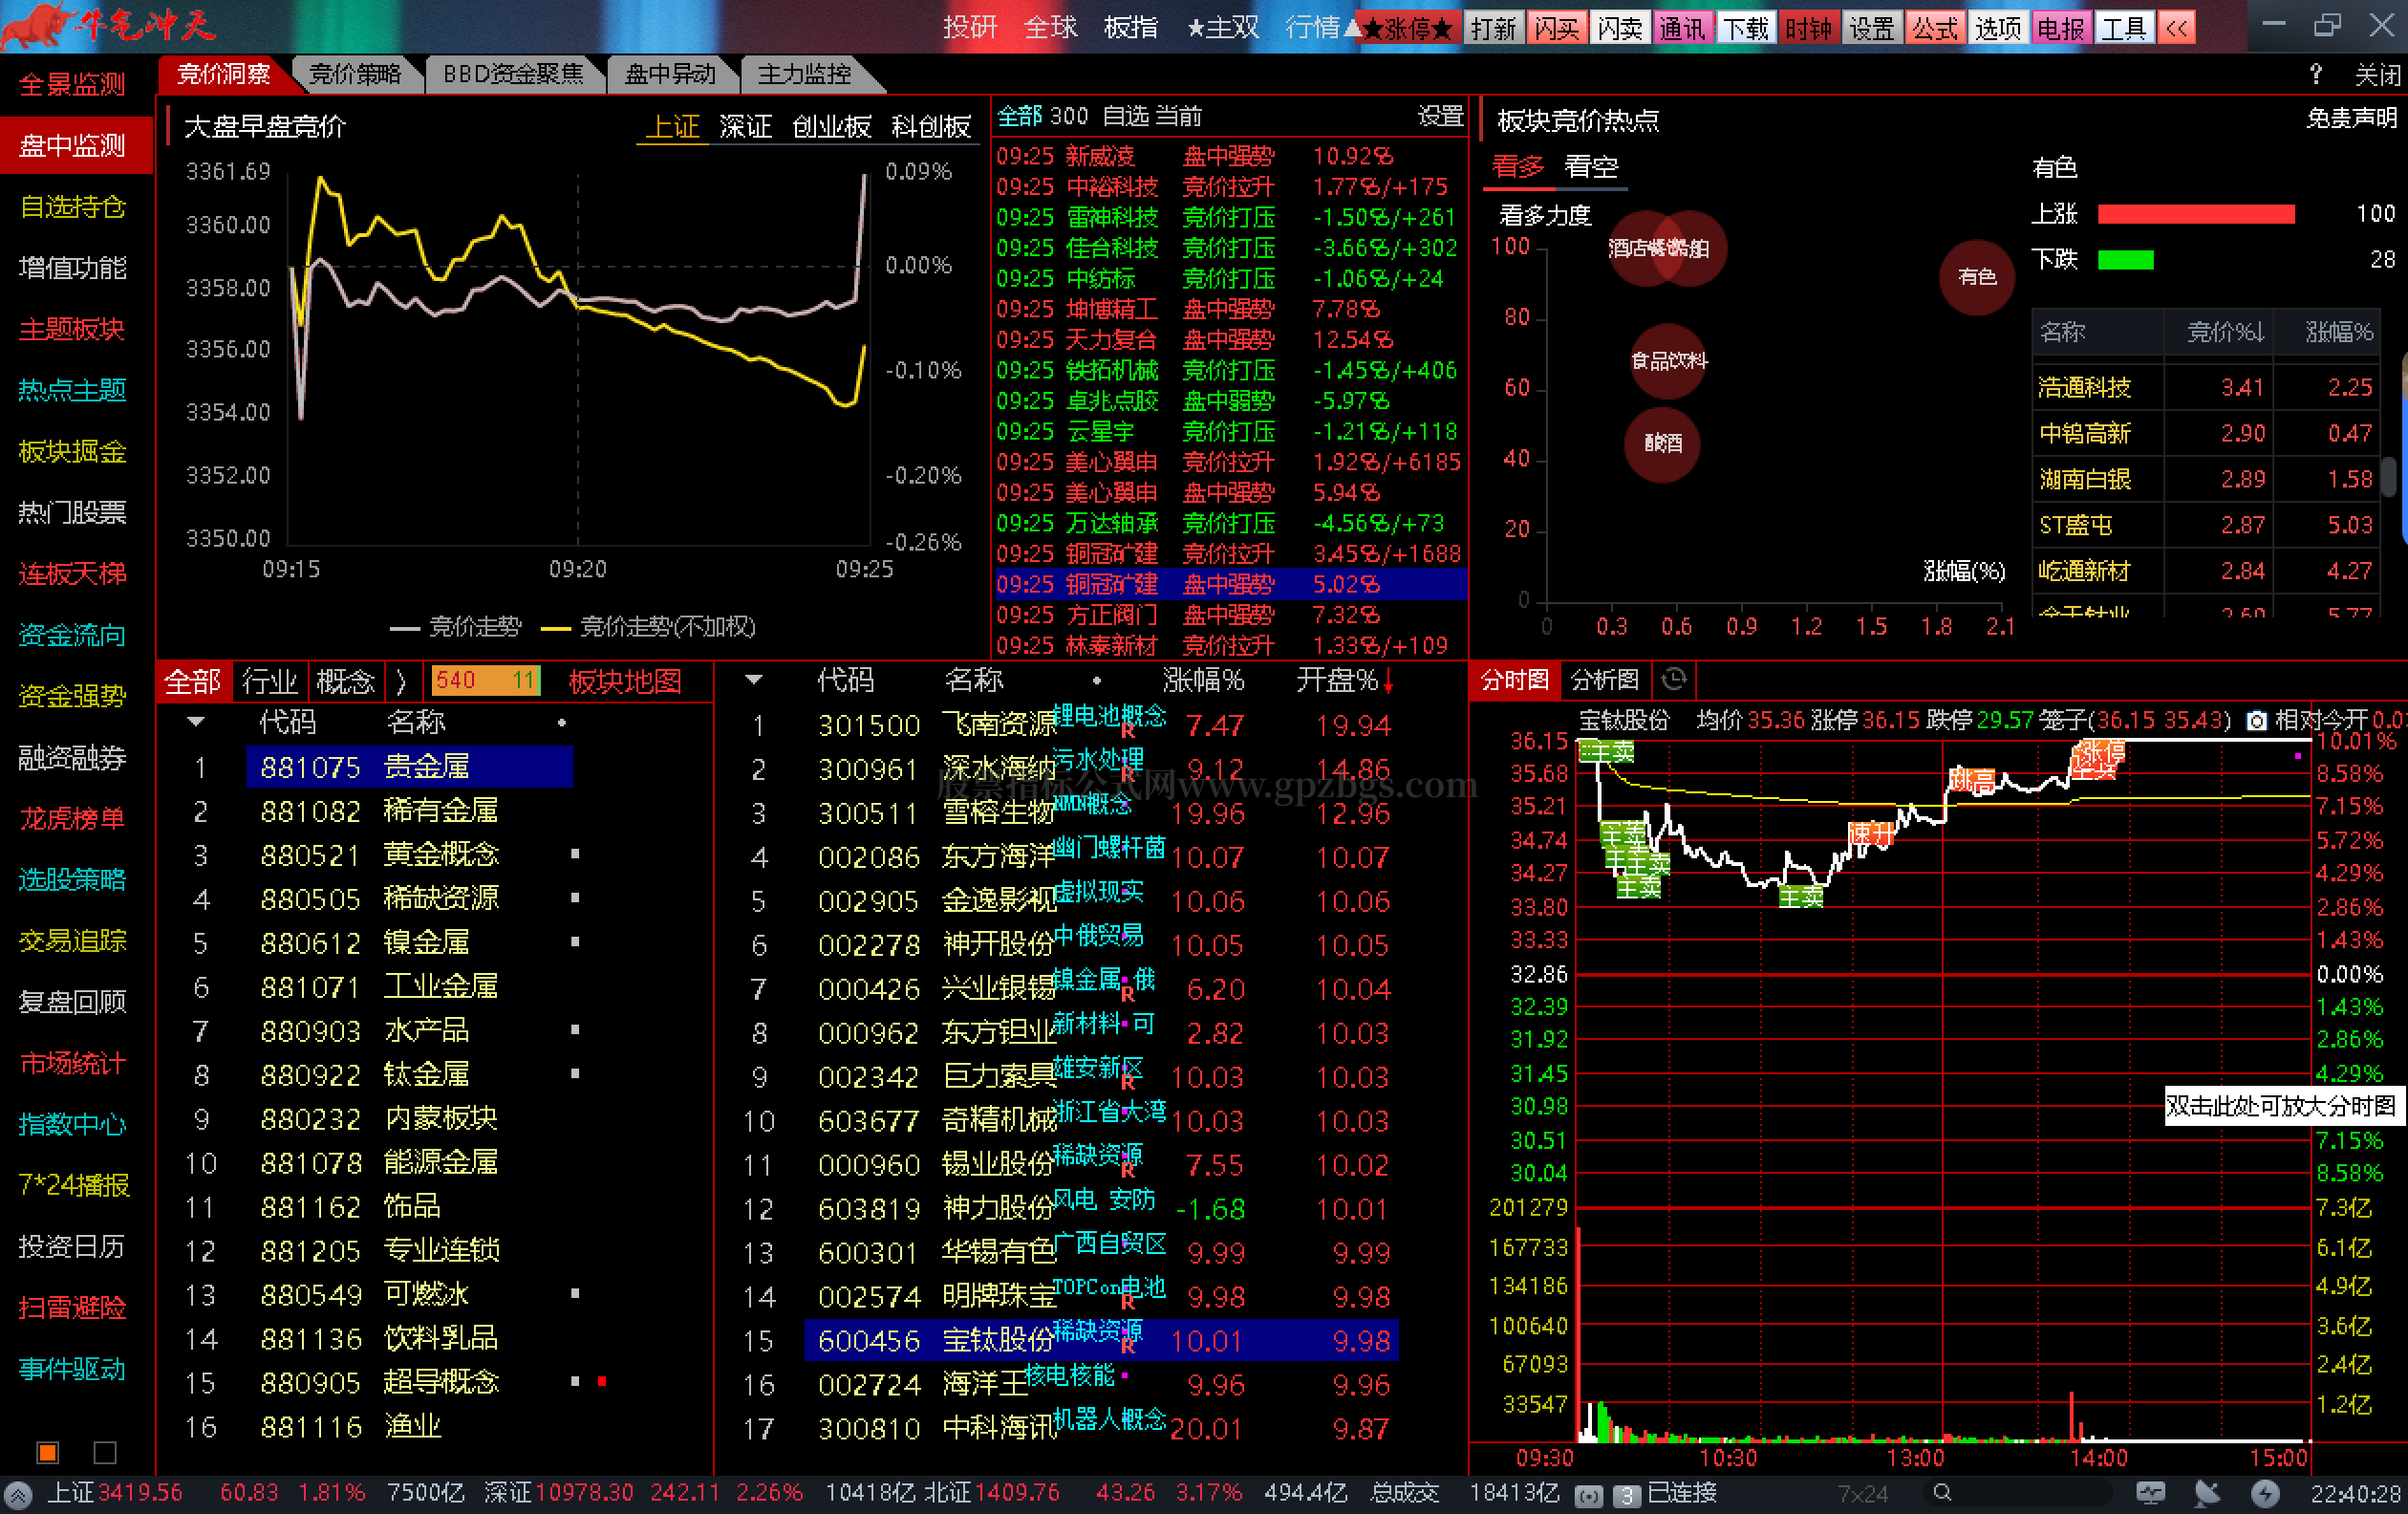Image resolution: width=2408 pixels, height=1514 pixels.
Task: Switch auction chart to 深证
Action: pyautogui.click(x=745, y=127)
